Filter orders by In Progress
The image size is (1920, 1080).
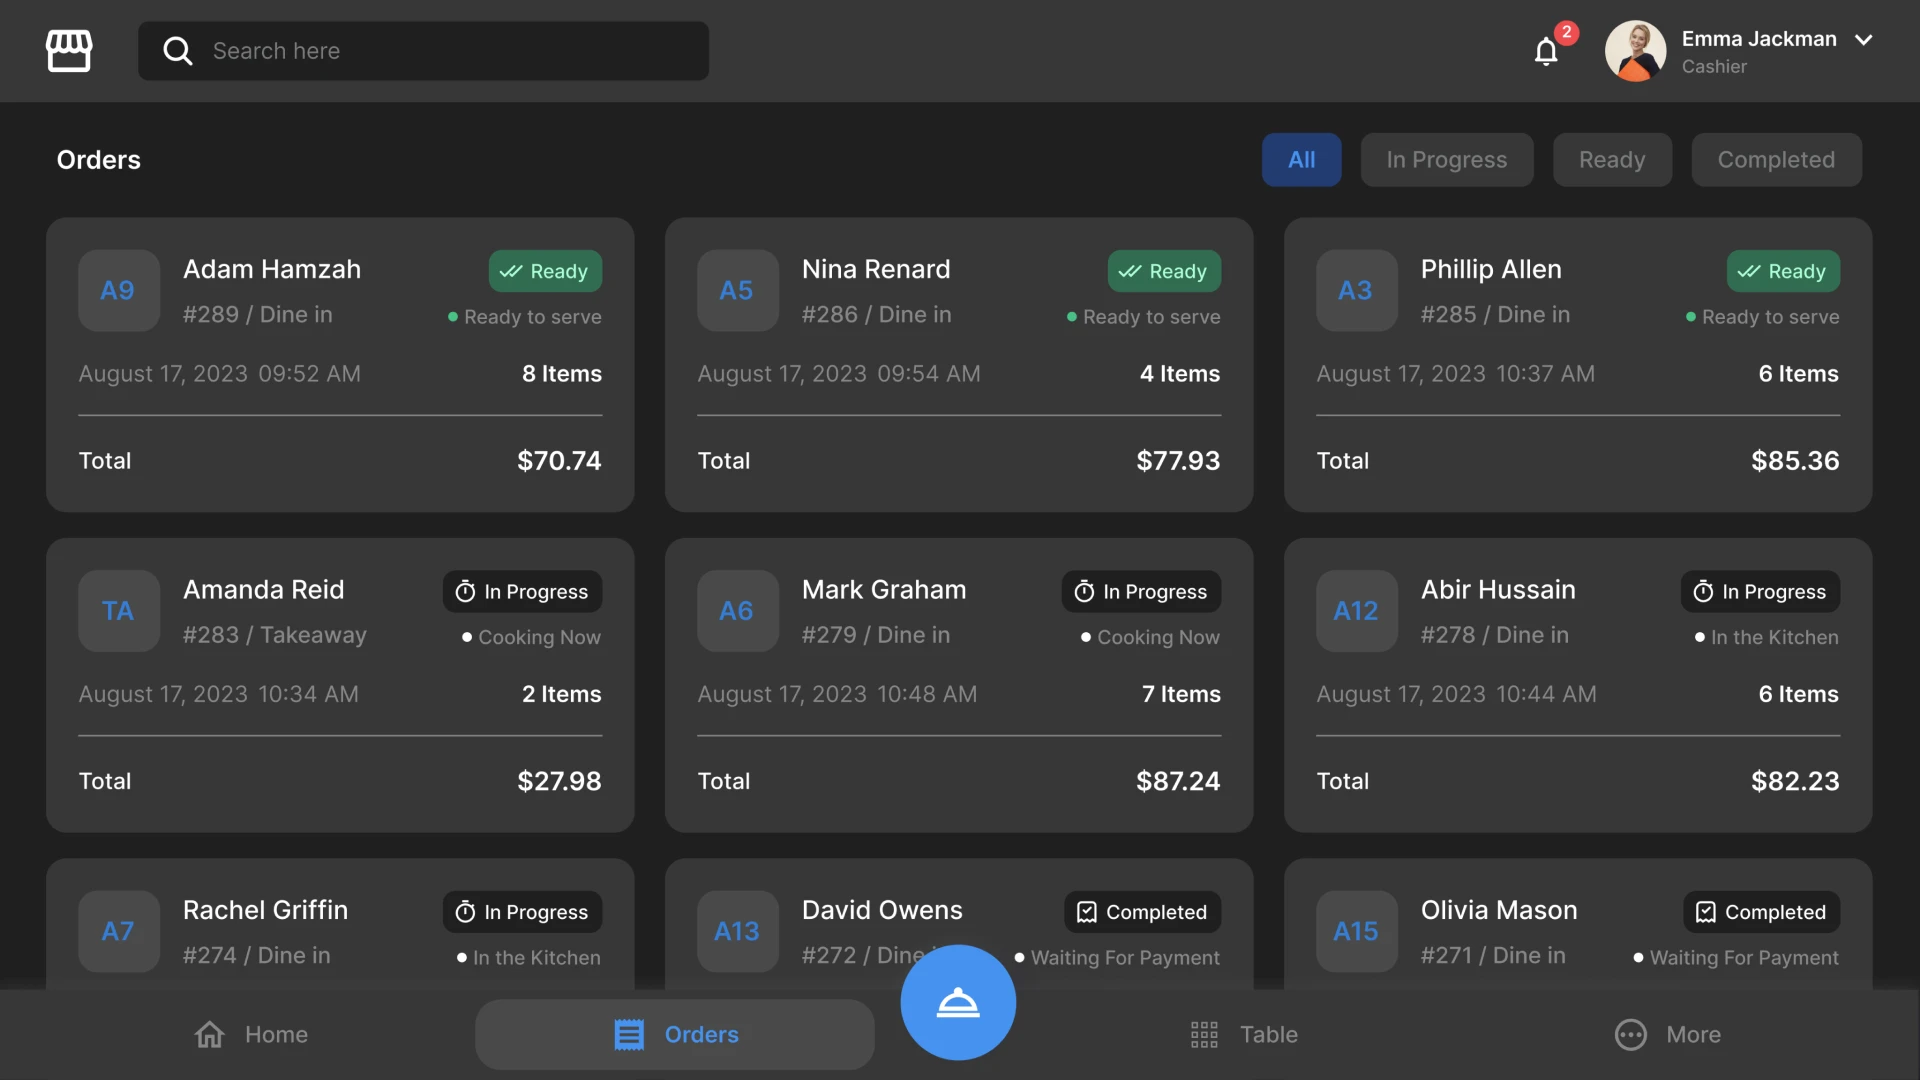pos(1446,160)
